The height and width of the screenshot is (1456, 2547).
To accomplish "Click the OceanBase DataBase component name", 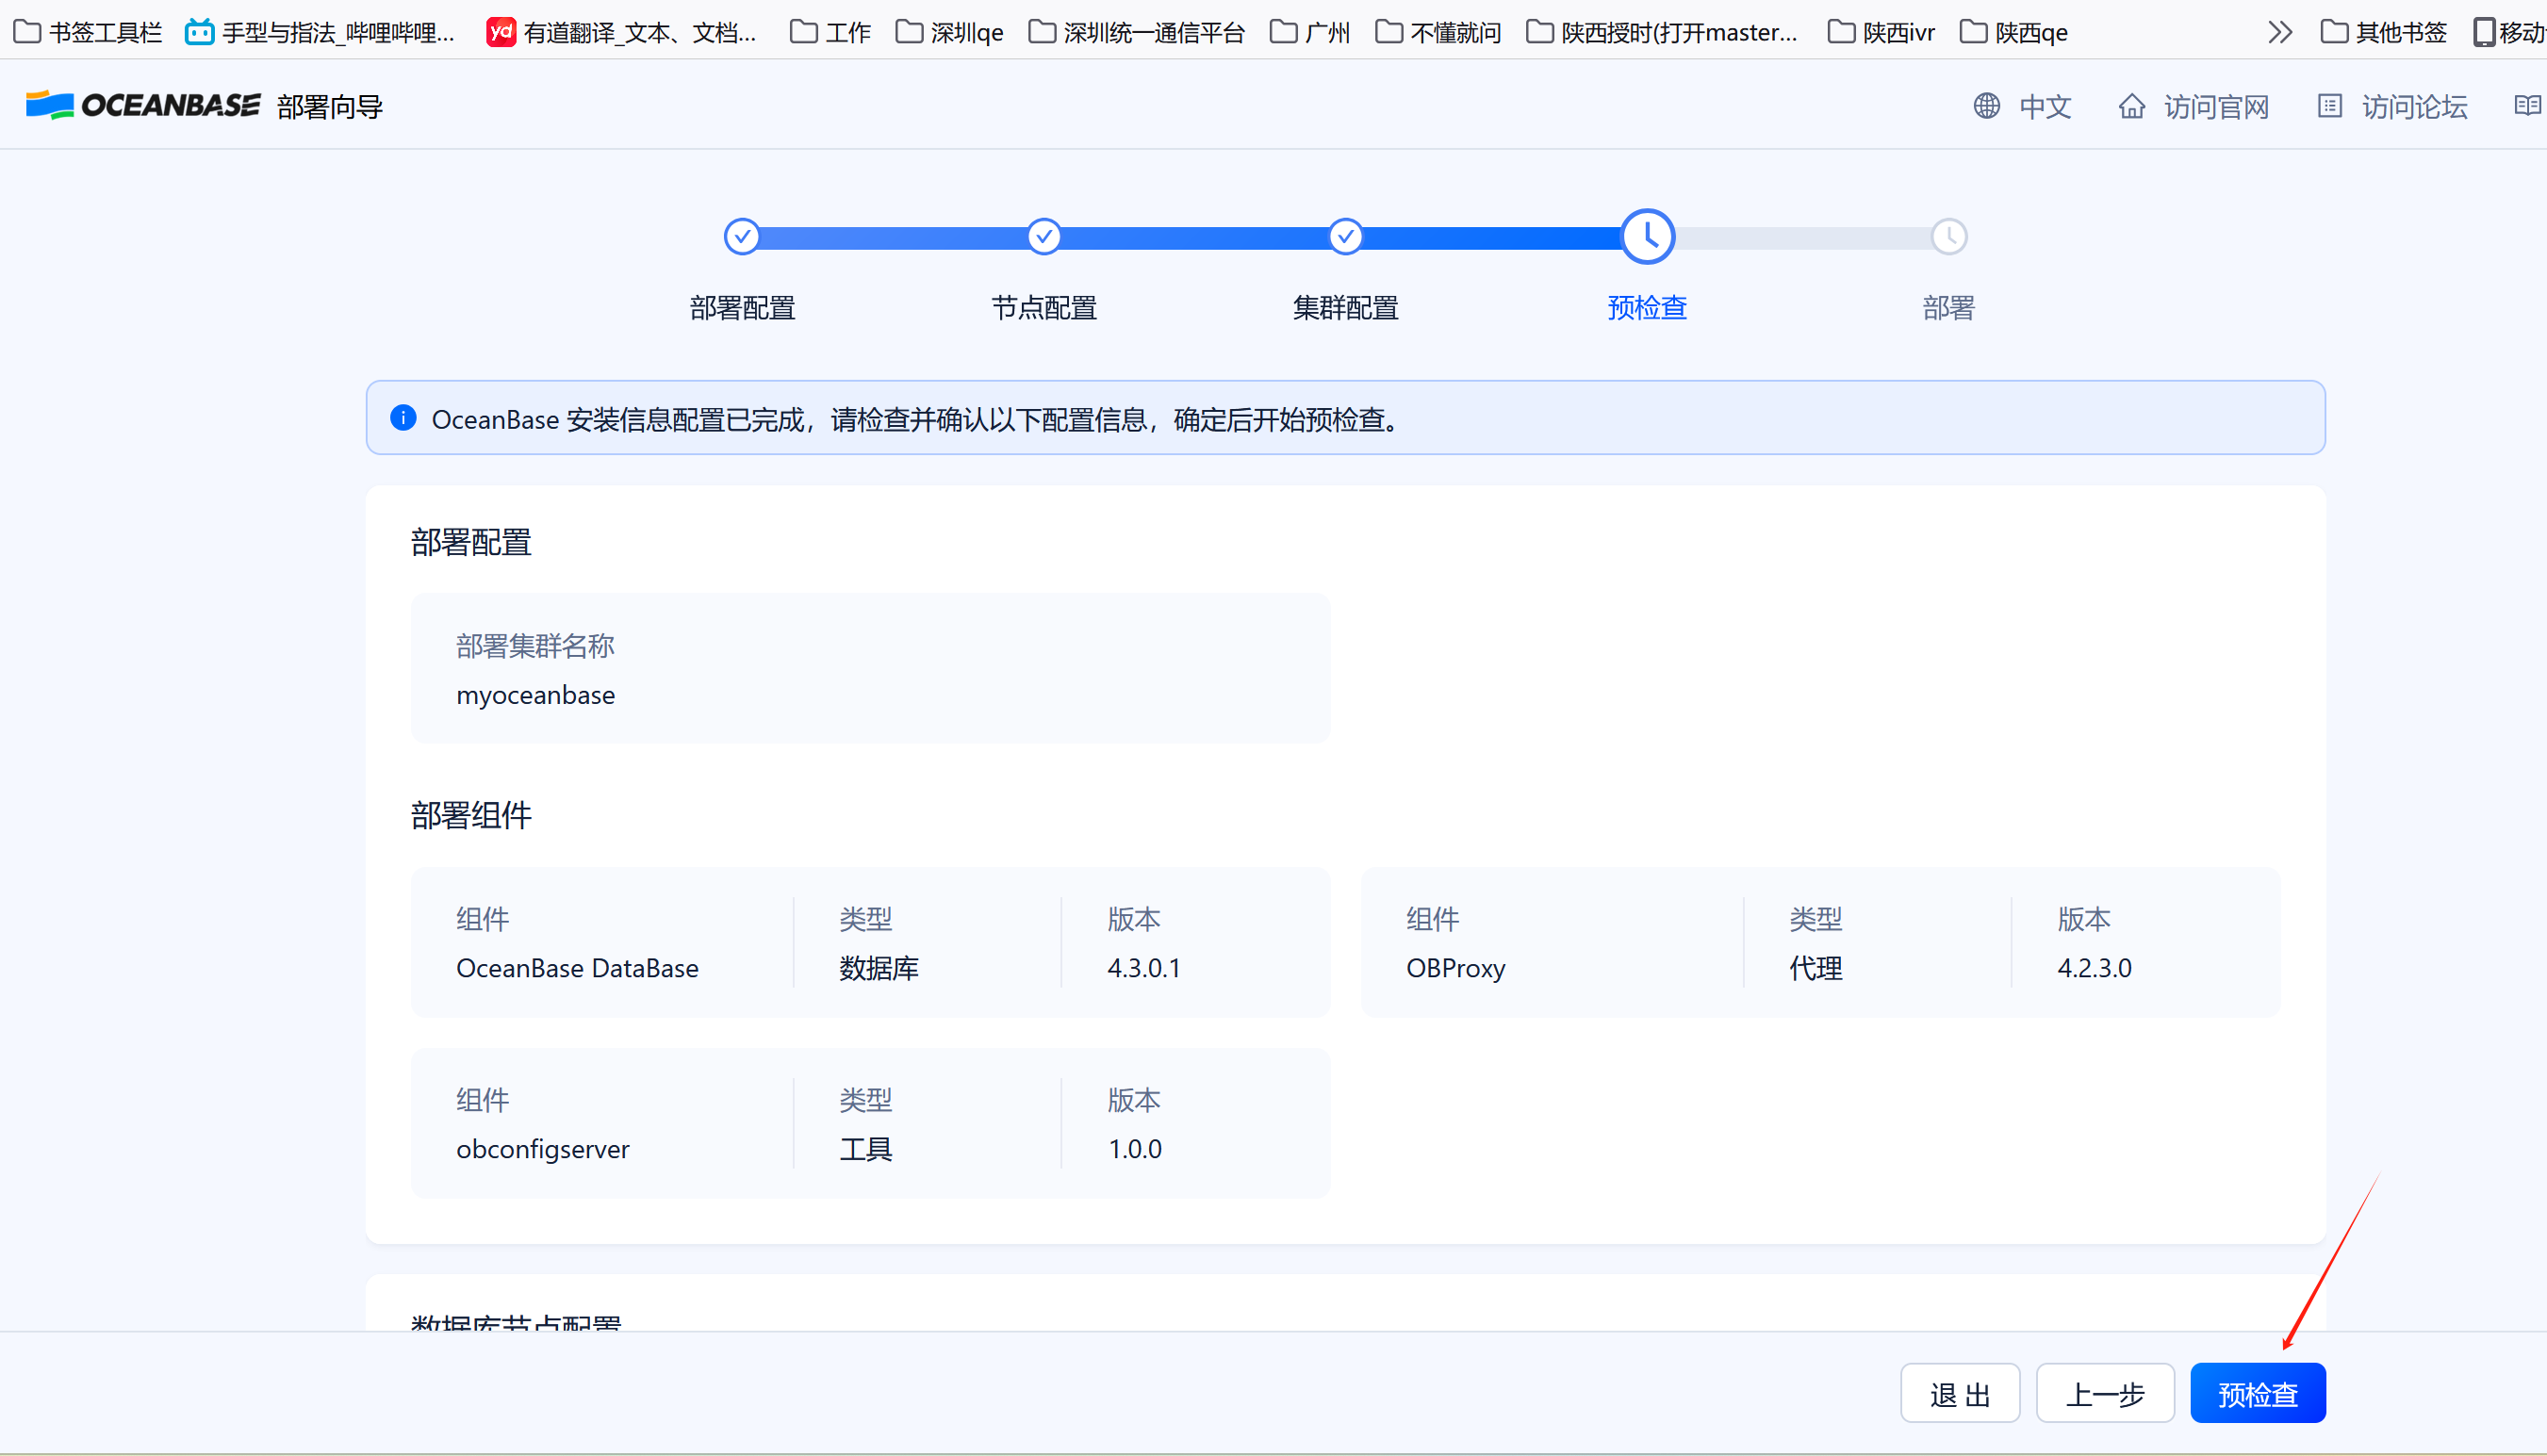I will point(577,967).
